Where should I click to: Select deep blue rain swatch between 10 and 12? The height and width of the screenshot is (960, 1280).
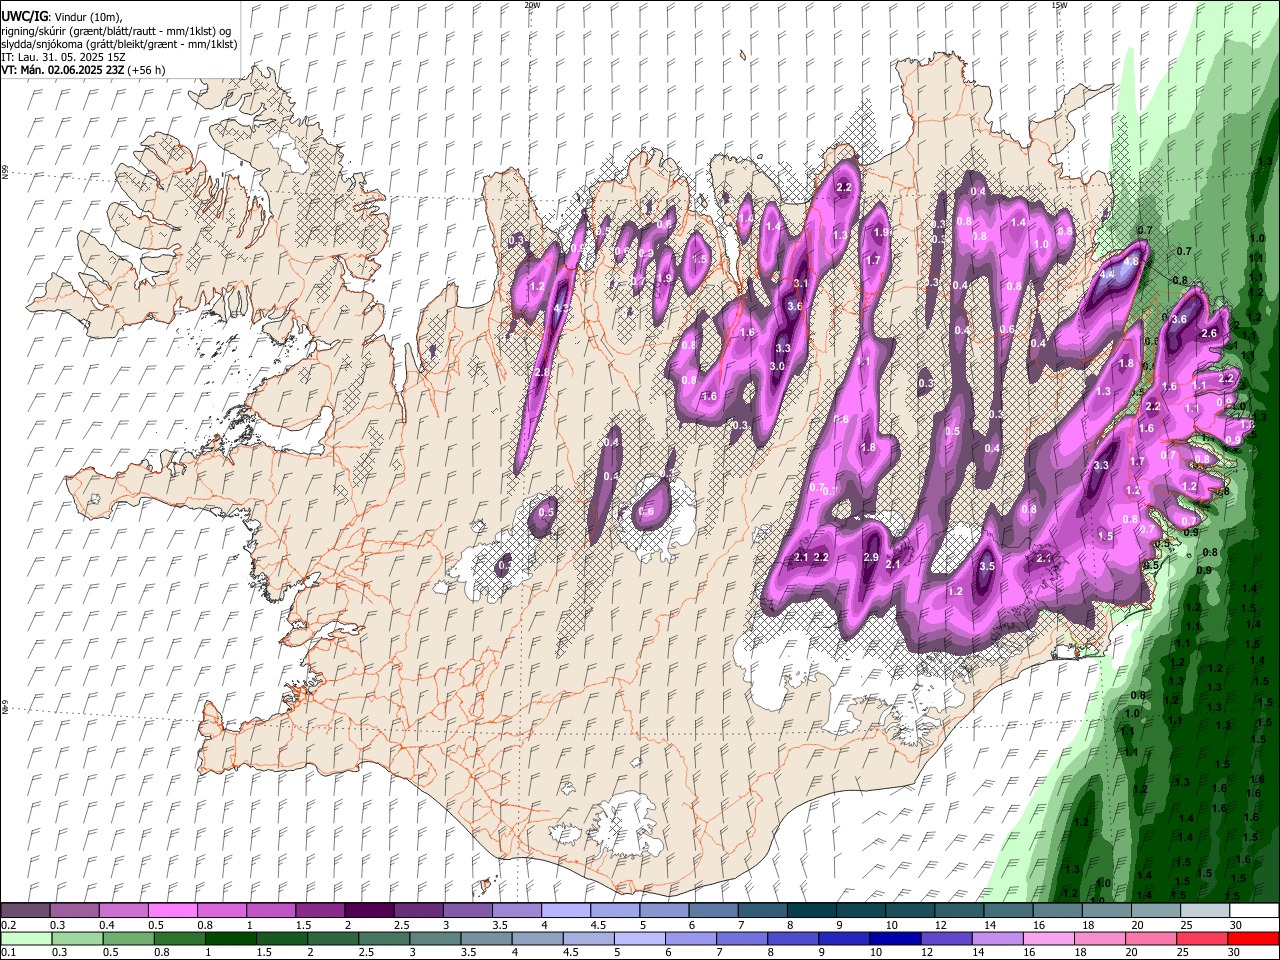[895, 939]
